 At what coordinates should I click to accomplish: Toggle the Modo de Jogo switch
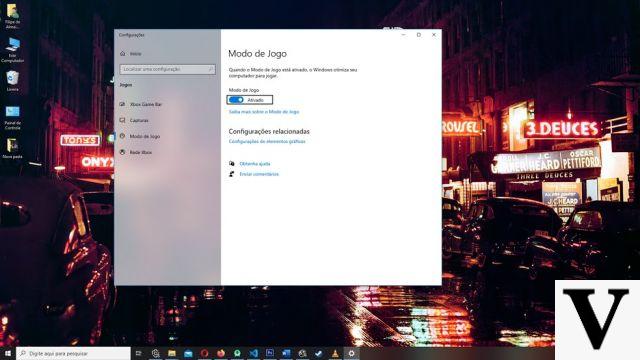[x=236, y=100]
